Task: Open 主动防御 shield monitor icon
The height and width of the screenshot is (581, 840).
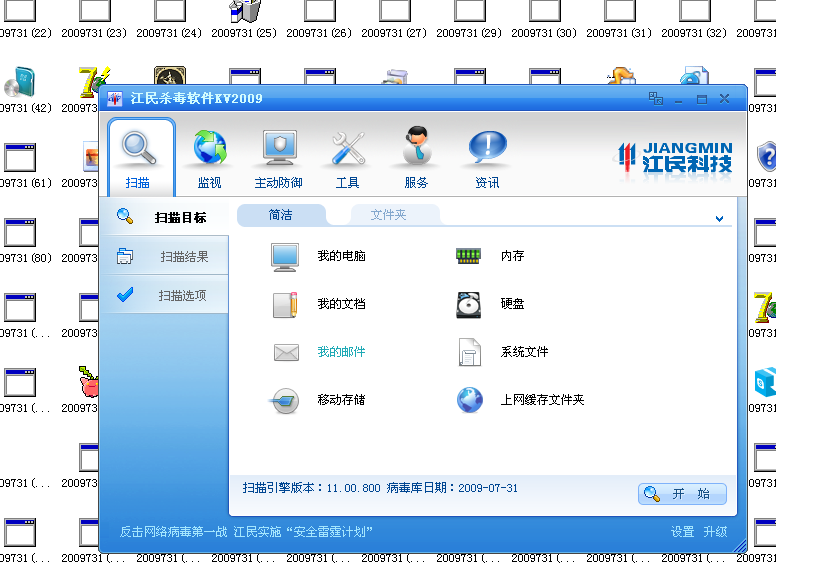Action: point(279,148)
